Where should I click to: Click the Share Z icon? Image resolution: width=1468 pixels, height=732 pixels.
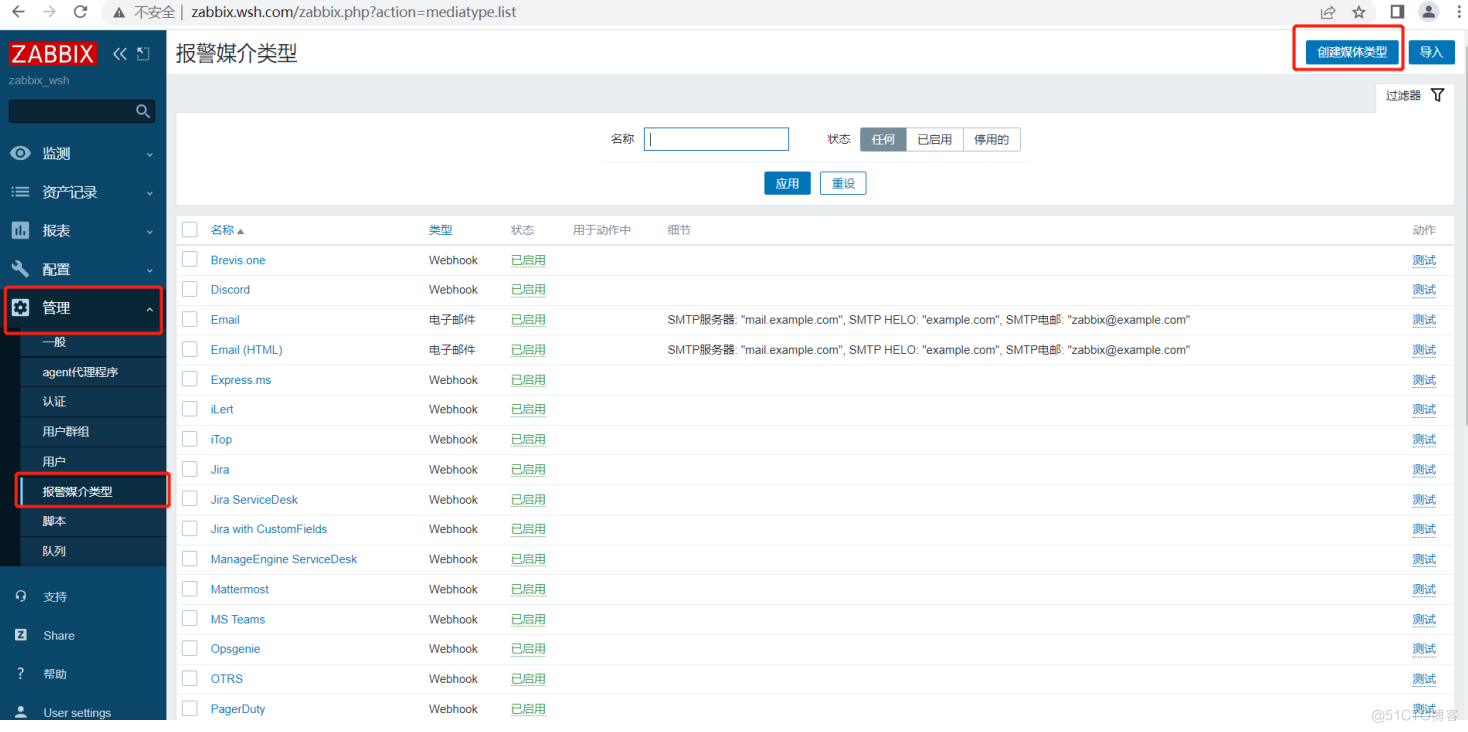(20, 635)
